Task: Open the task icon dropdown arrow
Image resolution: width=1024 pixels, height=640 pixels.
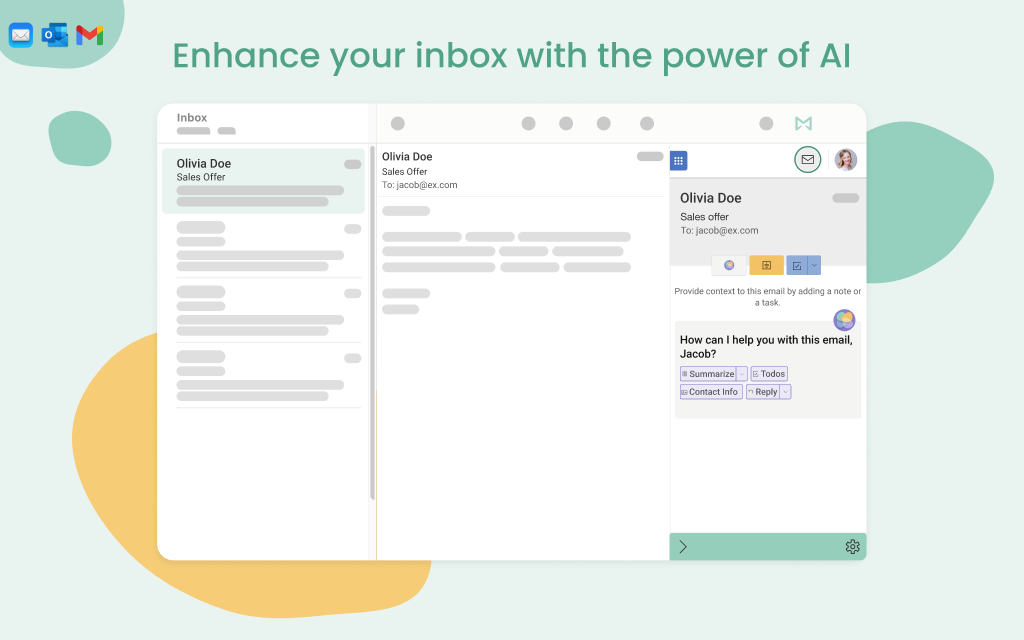Action: tap(814, 266)
